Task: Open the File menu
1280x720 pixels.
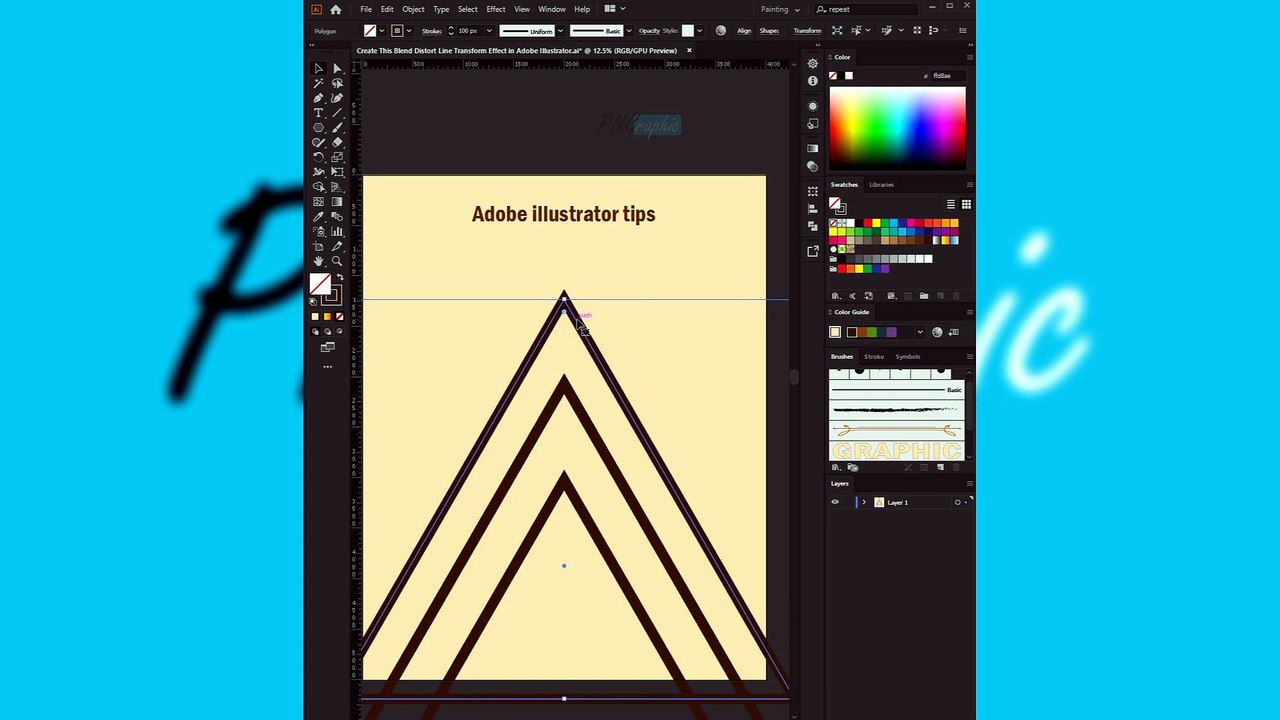Action: point(366,9)
